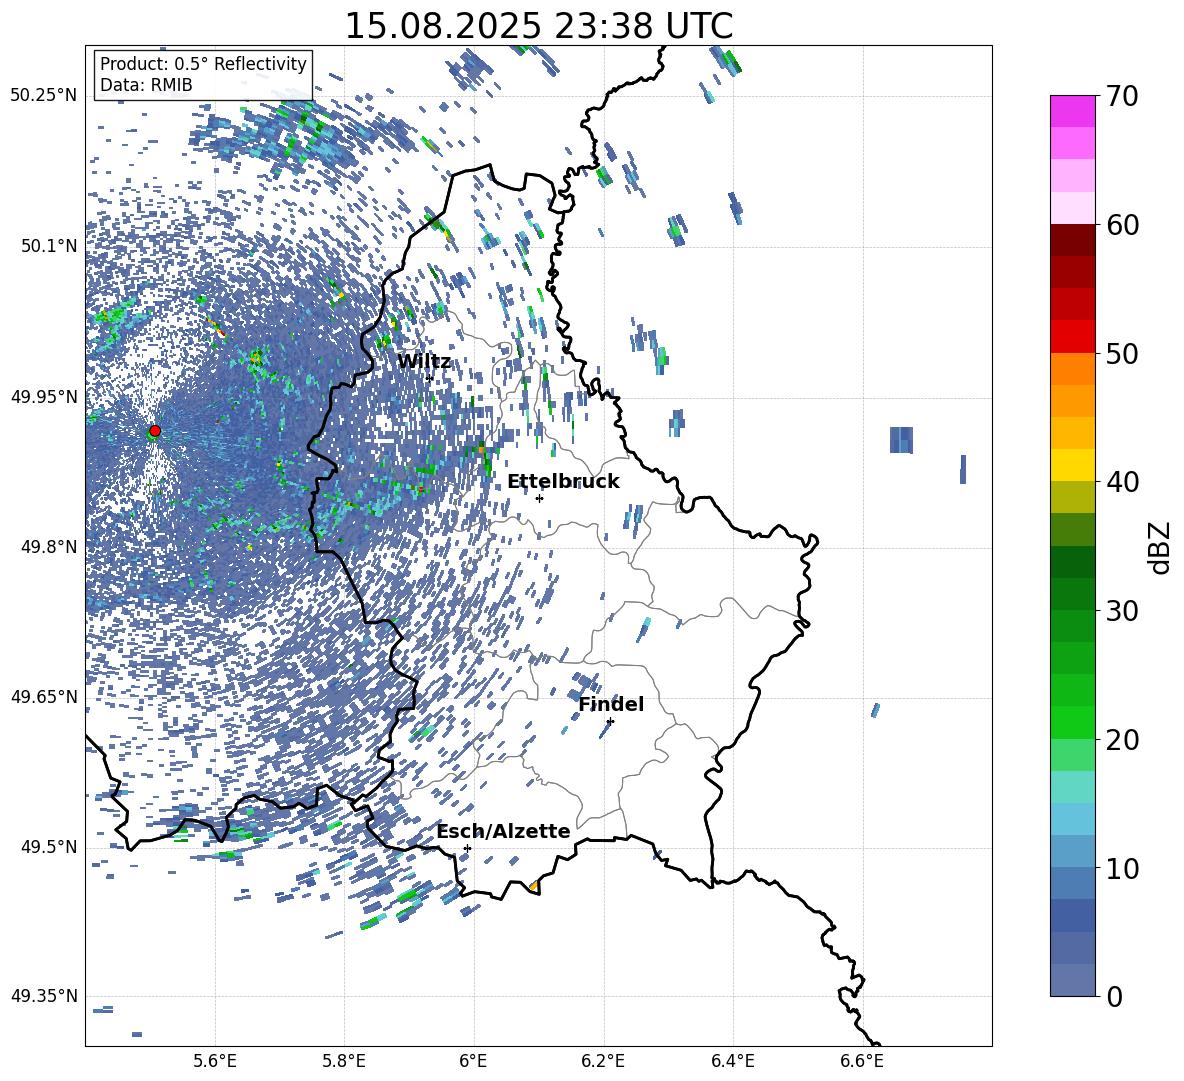Image resolution: width=1184 pixels, height=1081 pixels.
Task: Click the Ettelbruck location cross marker
Action: coord(539,498)
